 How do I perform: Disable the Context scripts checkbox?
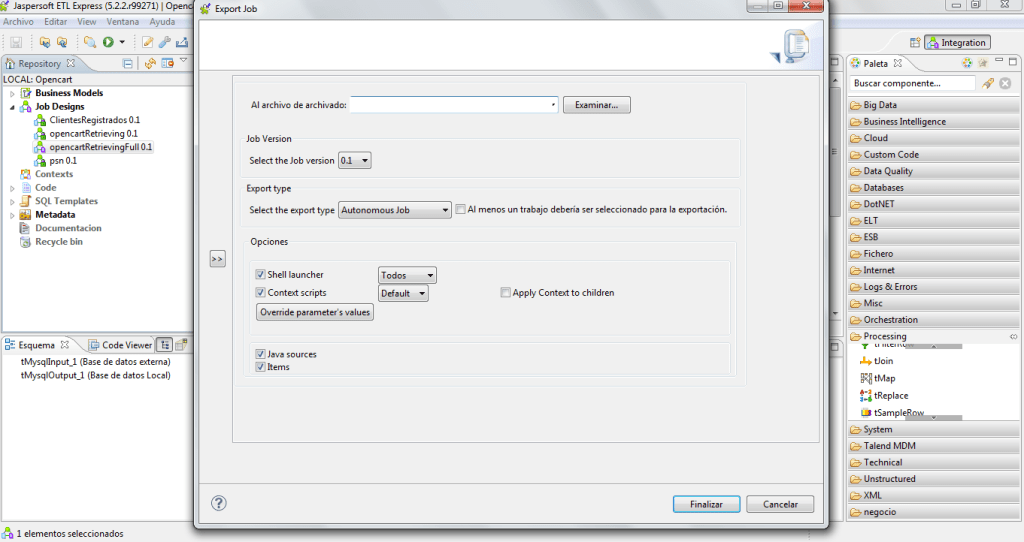point(260,293)
